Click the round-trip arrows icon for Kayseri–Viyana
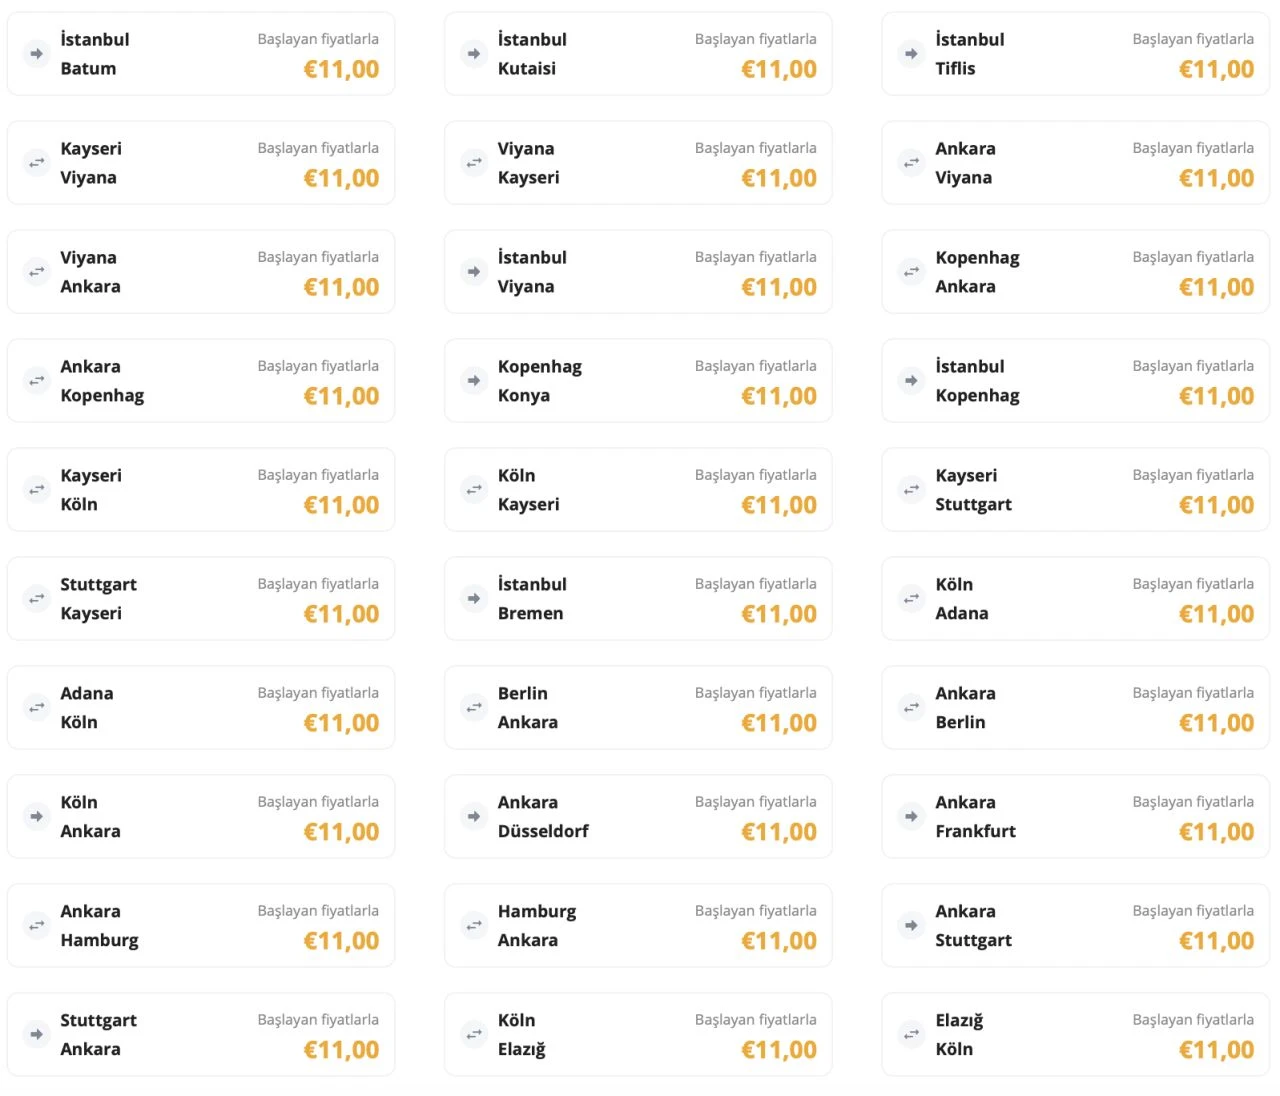 pyautogui.click(x=37, y=163)
